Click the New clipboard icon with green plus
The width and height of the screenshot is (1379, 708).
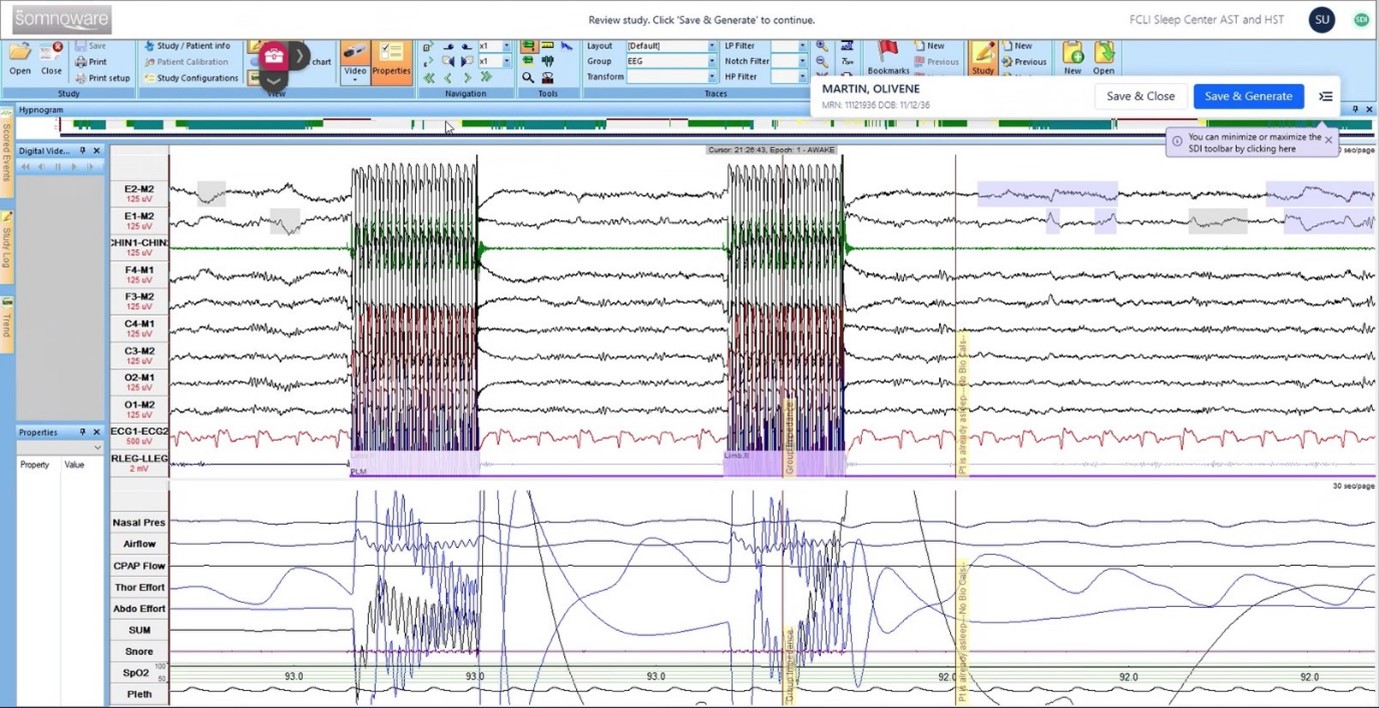click(x=1072, y=57)
